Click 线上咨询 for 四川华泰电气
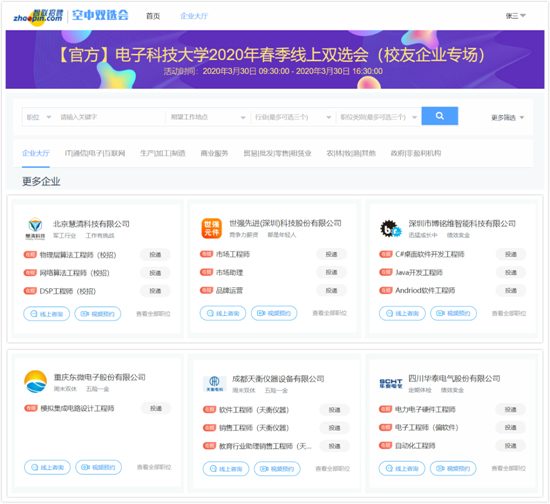The width and height of the screenshot is (550, 504). (402, 468)
